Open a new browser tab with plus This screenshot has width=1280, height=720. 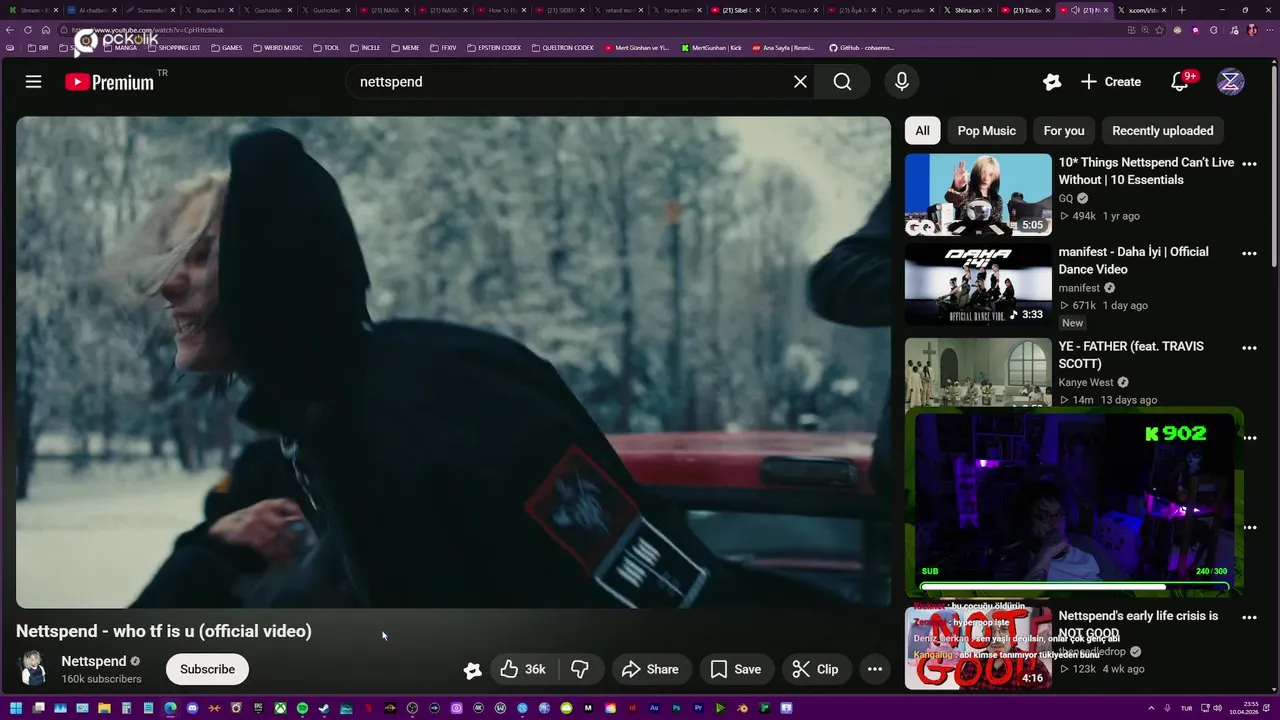tap(1182, 10)
